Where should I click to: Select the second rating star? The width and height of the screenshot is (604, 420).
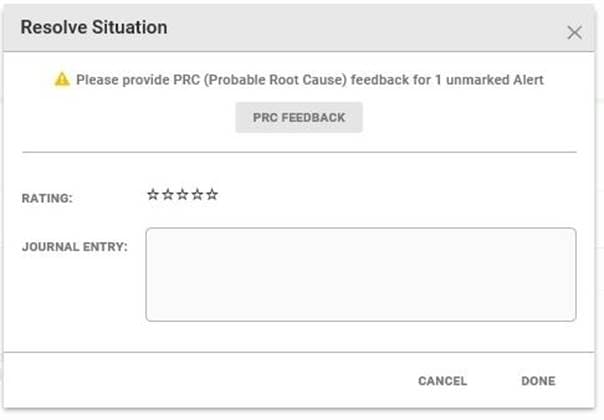(x=168, y=194)
